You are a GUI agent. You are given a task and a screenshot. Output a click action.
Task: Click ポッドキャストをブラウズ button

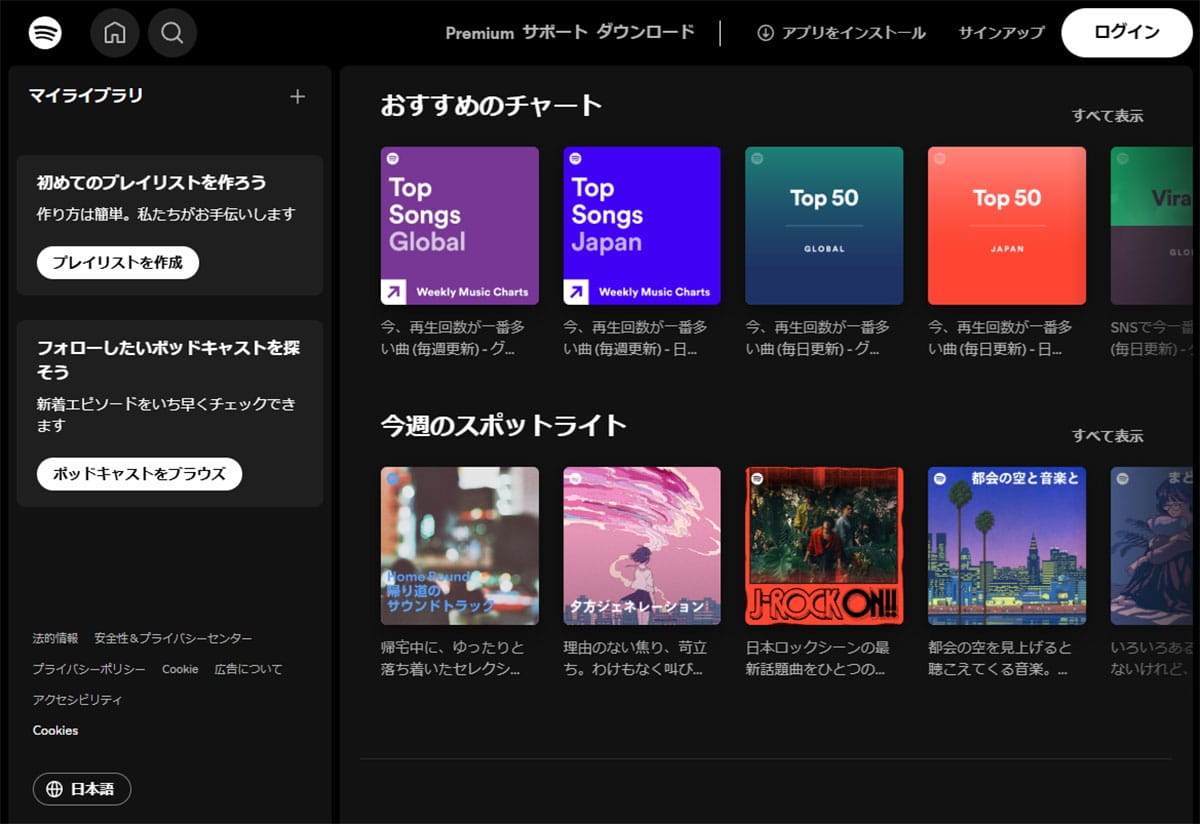(x=139, y=474)
